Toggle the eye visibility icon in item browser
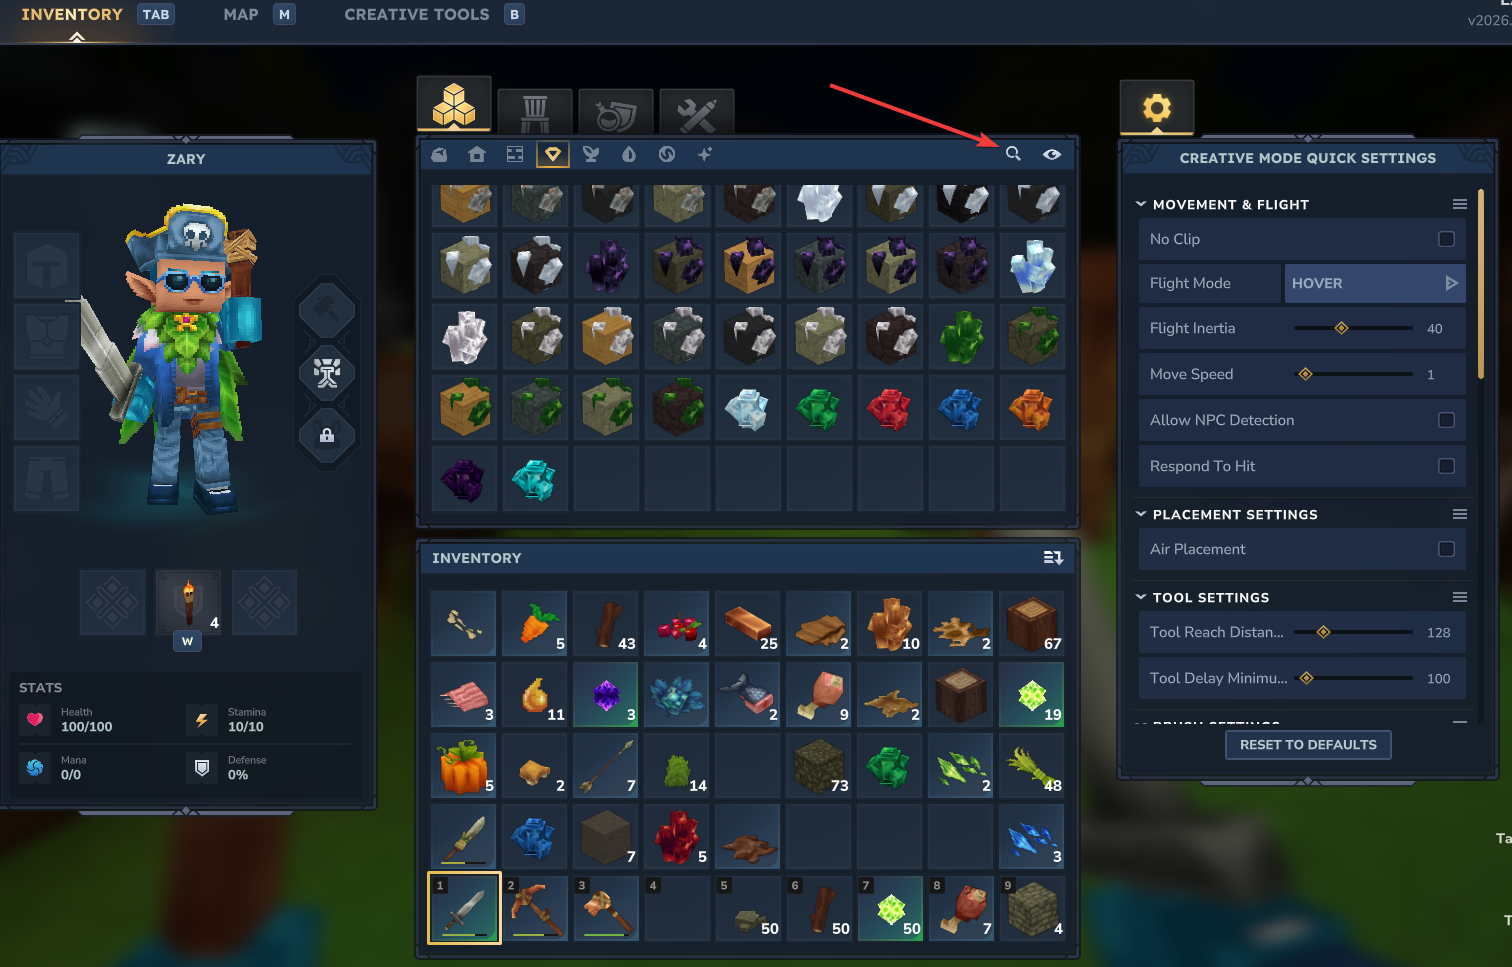 pos(1052,154)
